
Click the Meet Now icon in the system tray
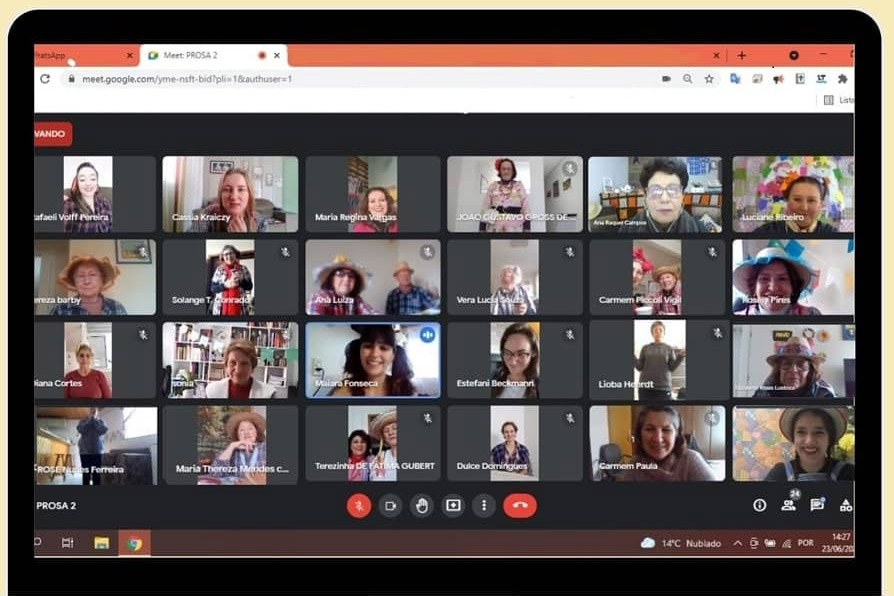[754, 543]
